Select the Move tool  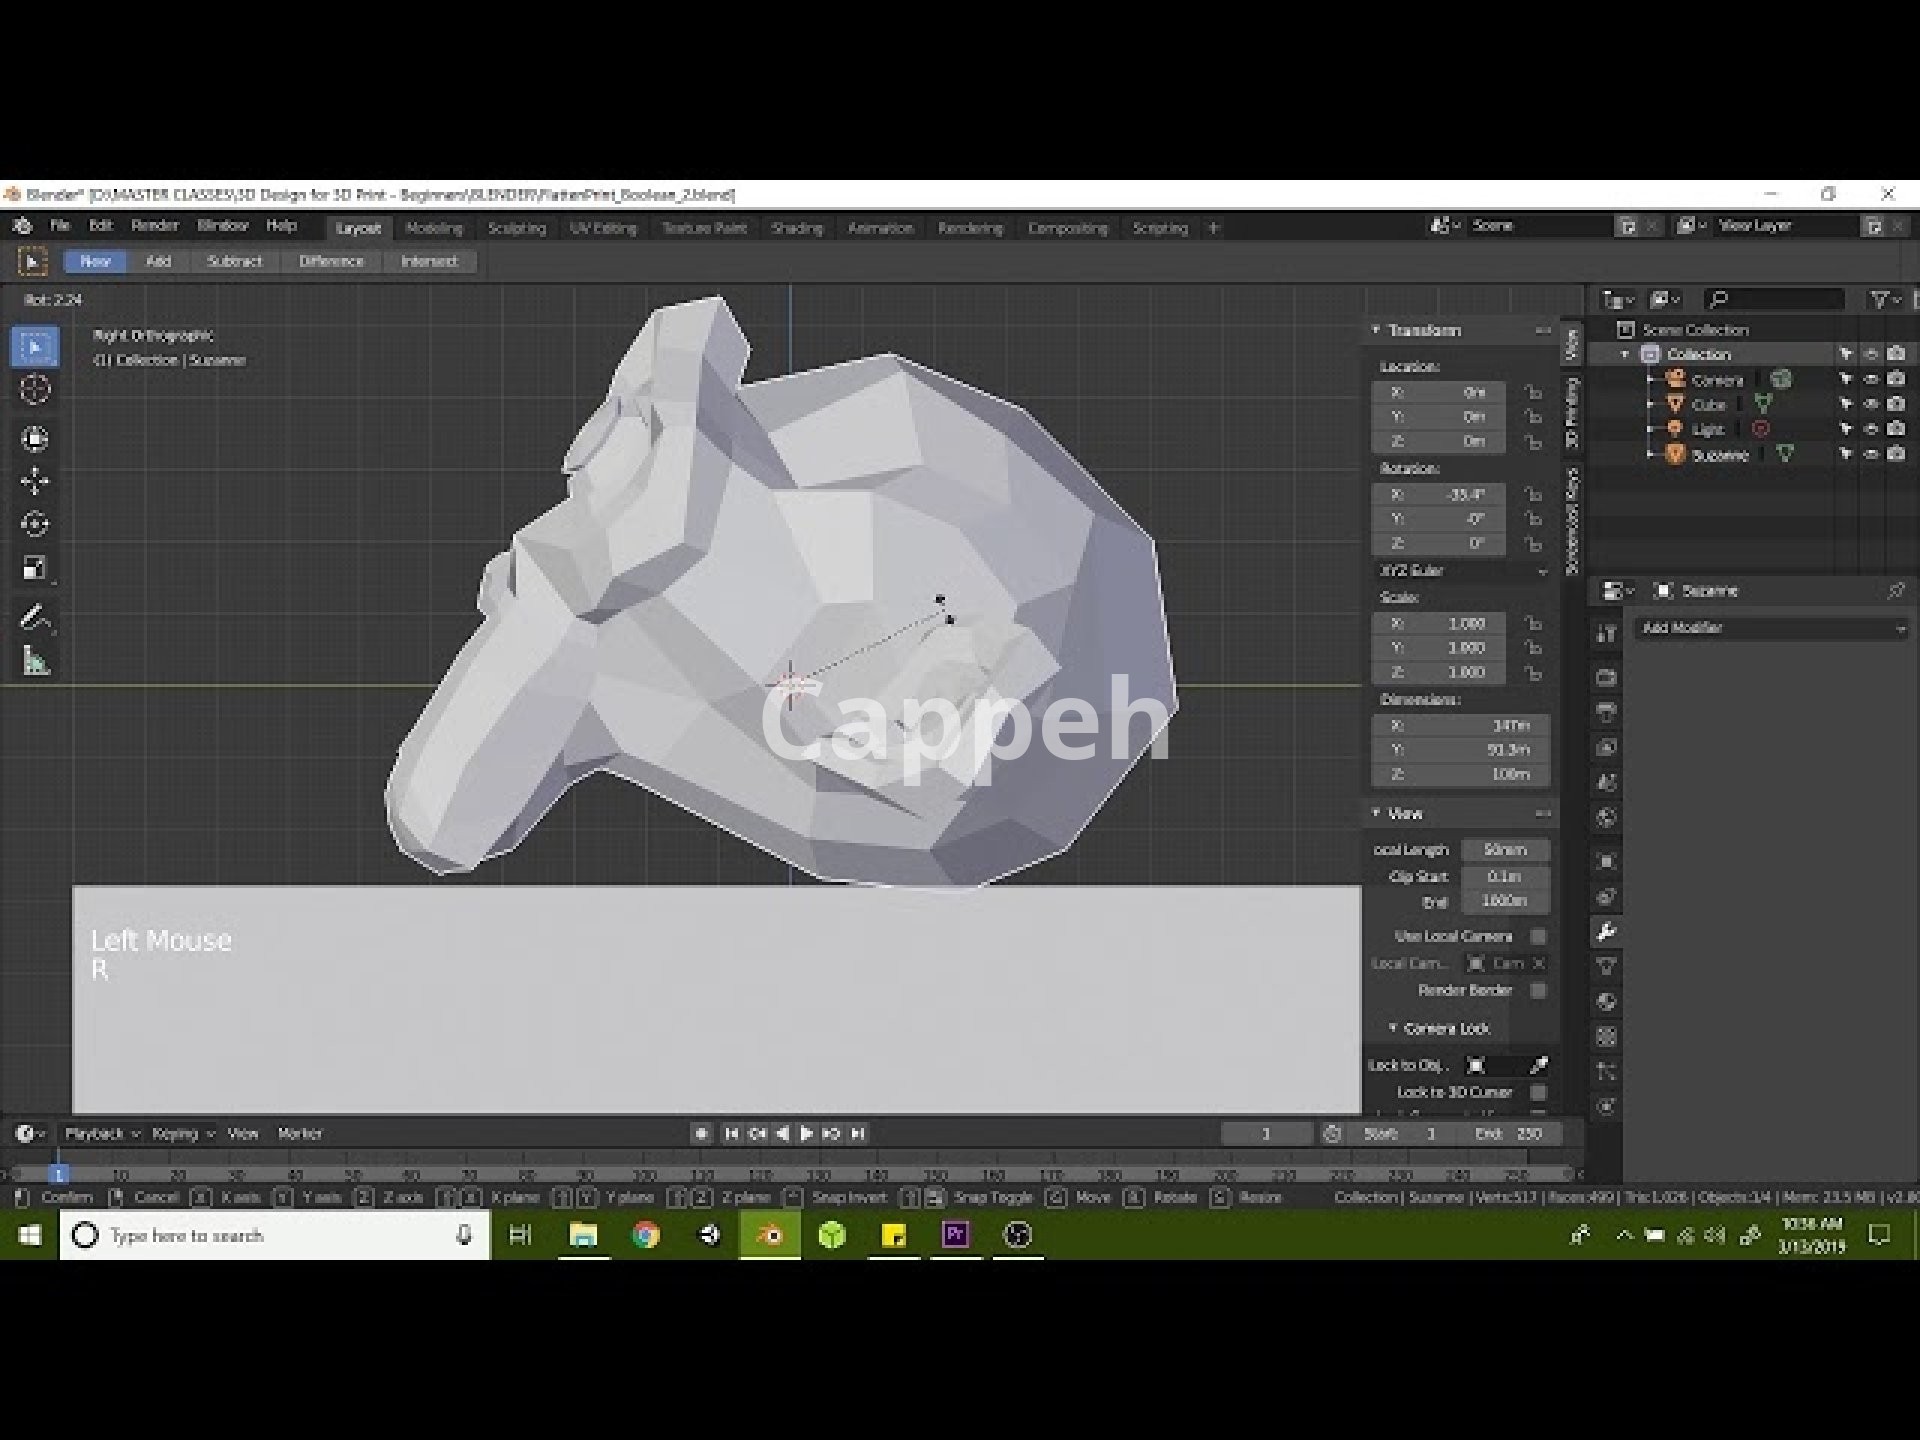[35, 481]
